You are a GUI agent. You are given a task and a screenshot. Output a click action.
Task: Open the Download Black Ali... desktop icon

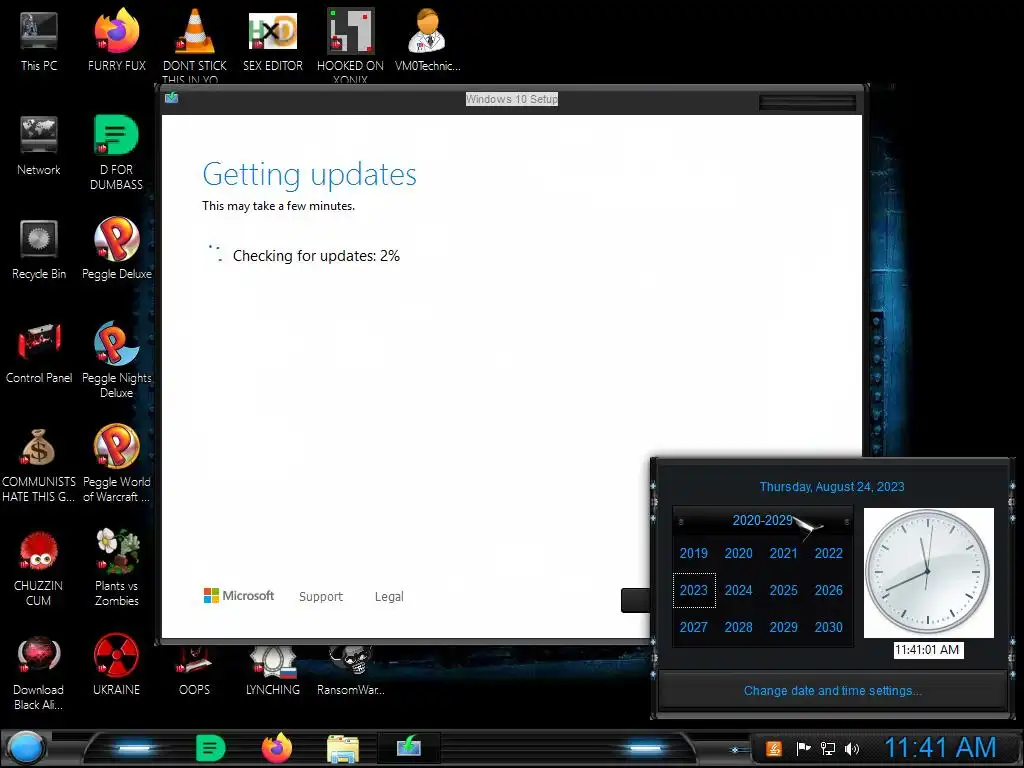point(39,671)
